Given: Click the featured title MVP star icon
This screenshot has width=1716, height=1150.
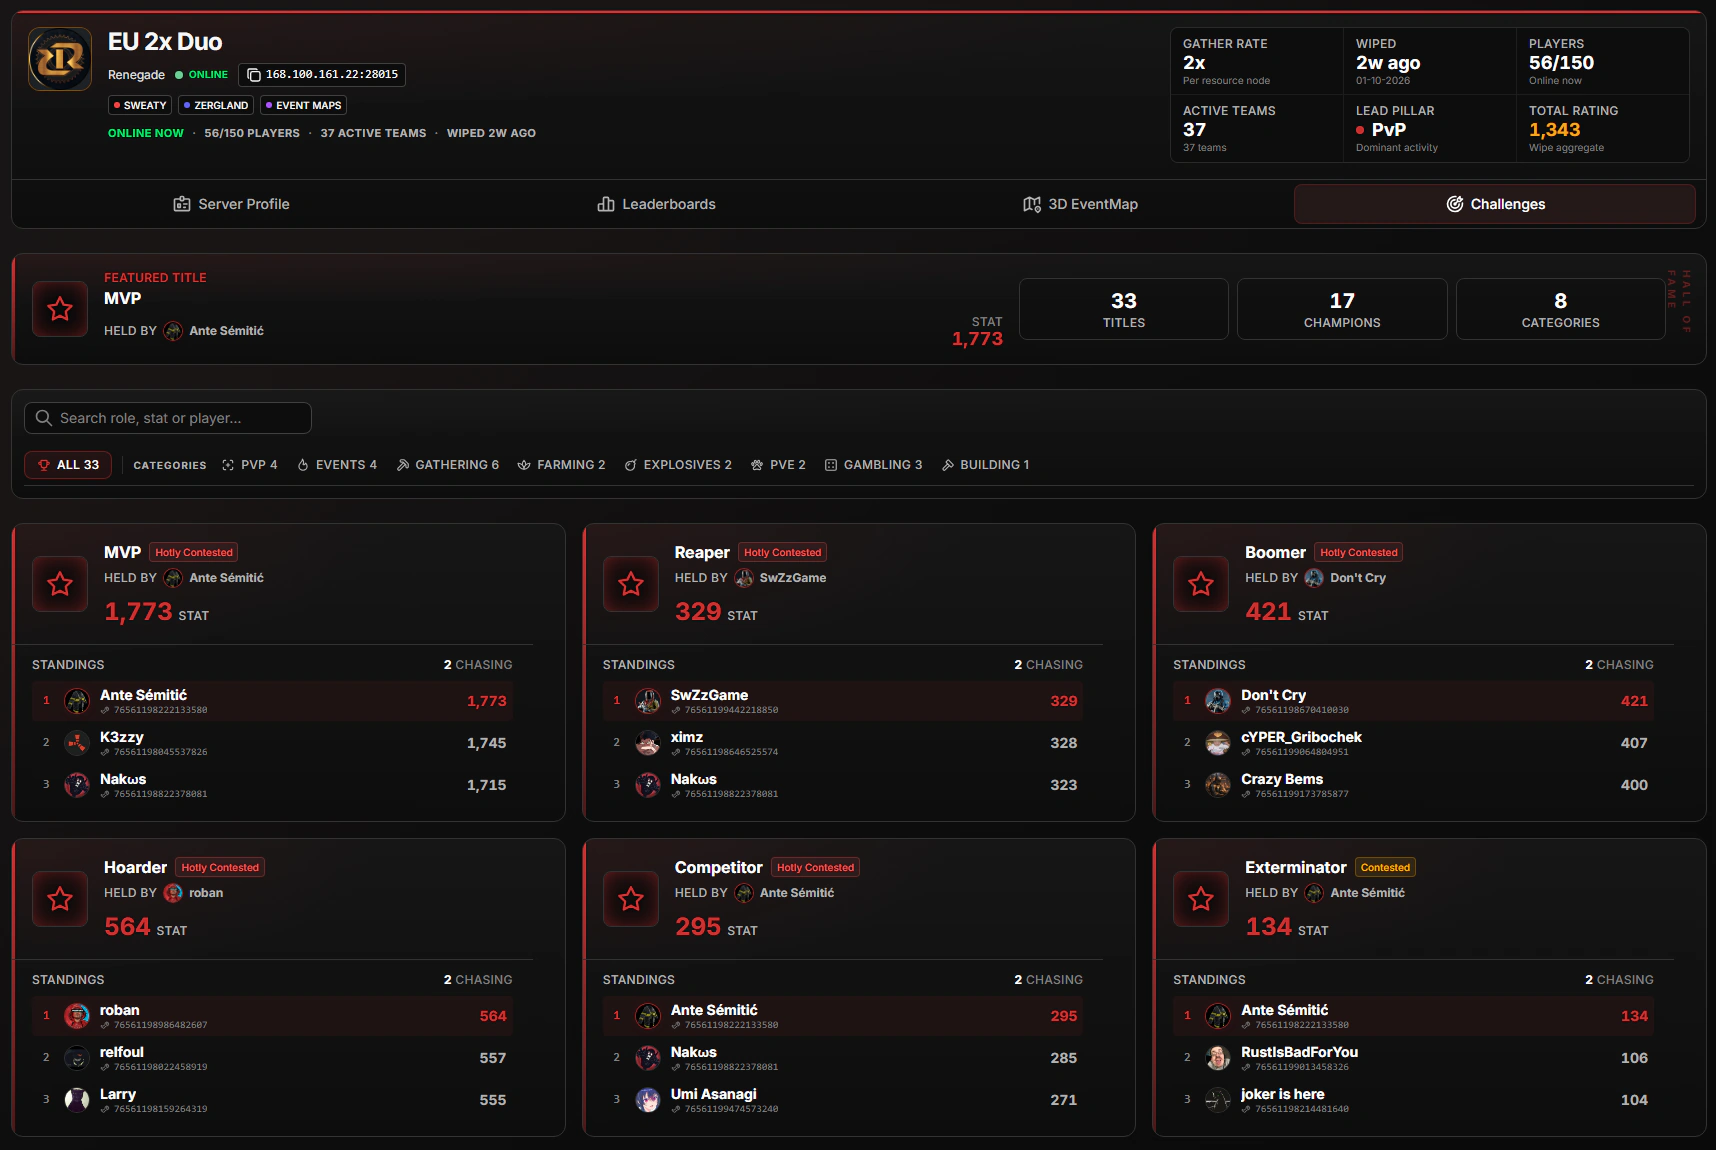Looking at the screenshot, I should click(60, 309).
